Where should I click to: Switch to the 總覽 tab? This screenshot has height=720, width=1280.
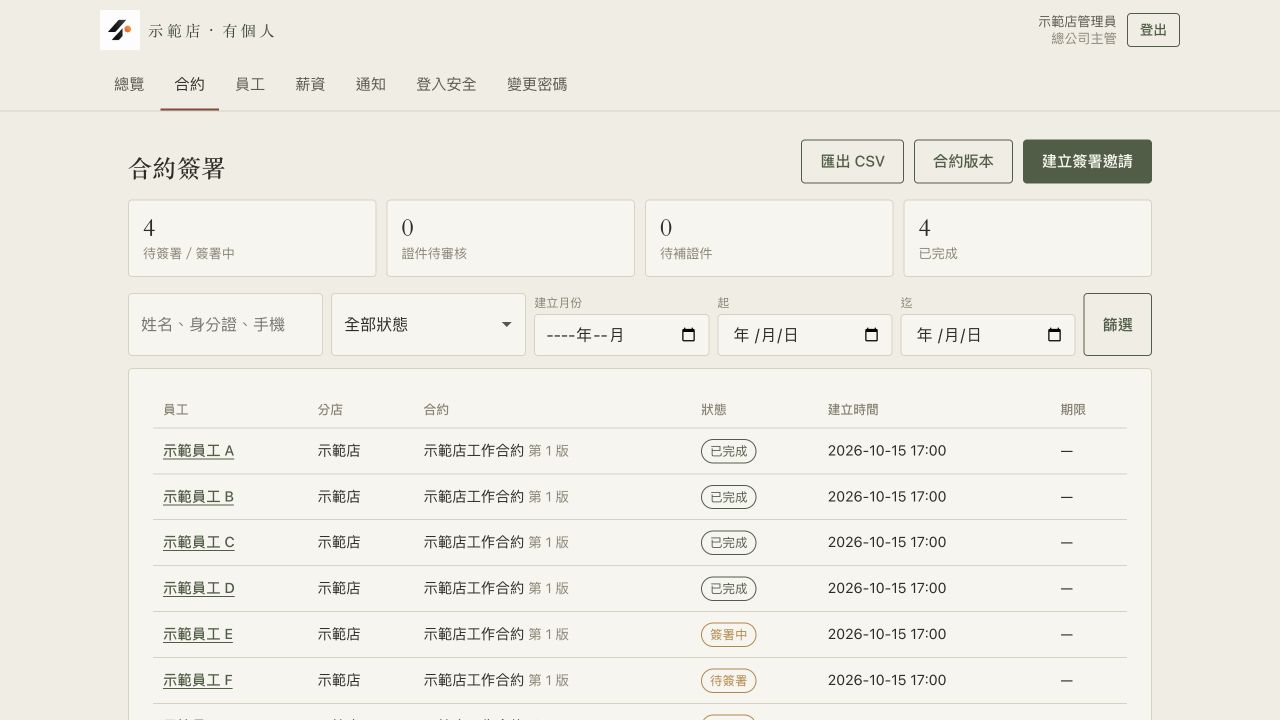click(x=129, y=85)
